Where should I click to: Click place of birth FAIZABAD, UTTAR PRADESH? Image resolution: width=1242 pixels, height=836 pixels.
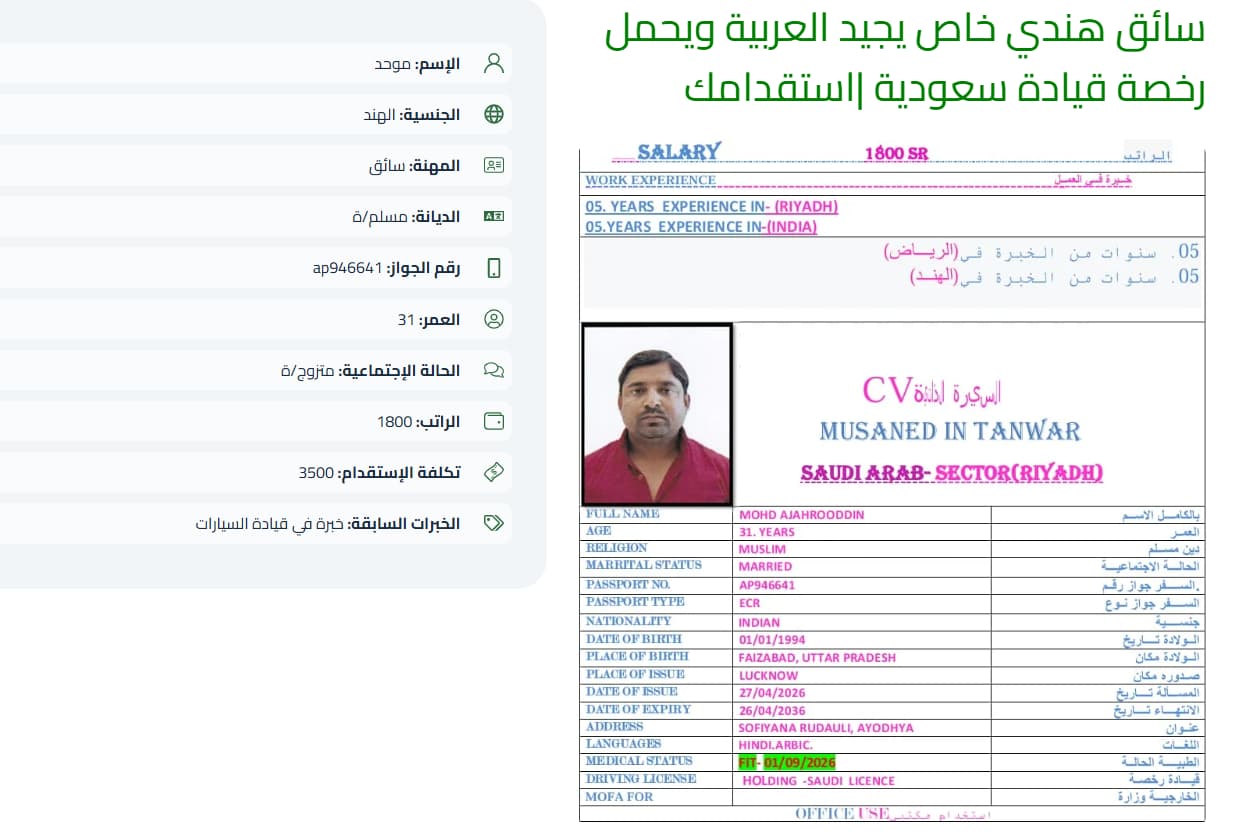pos(817,658)
